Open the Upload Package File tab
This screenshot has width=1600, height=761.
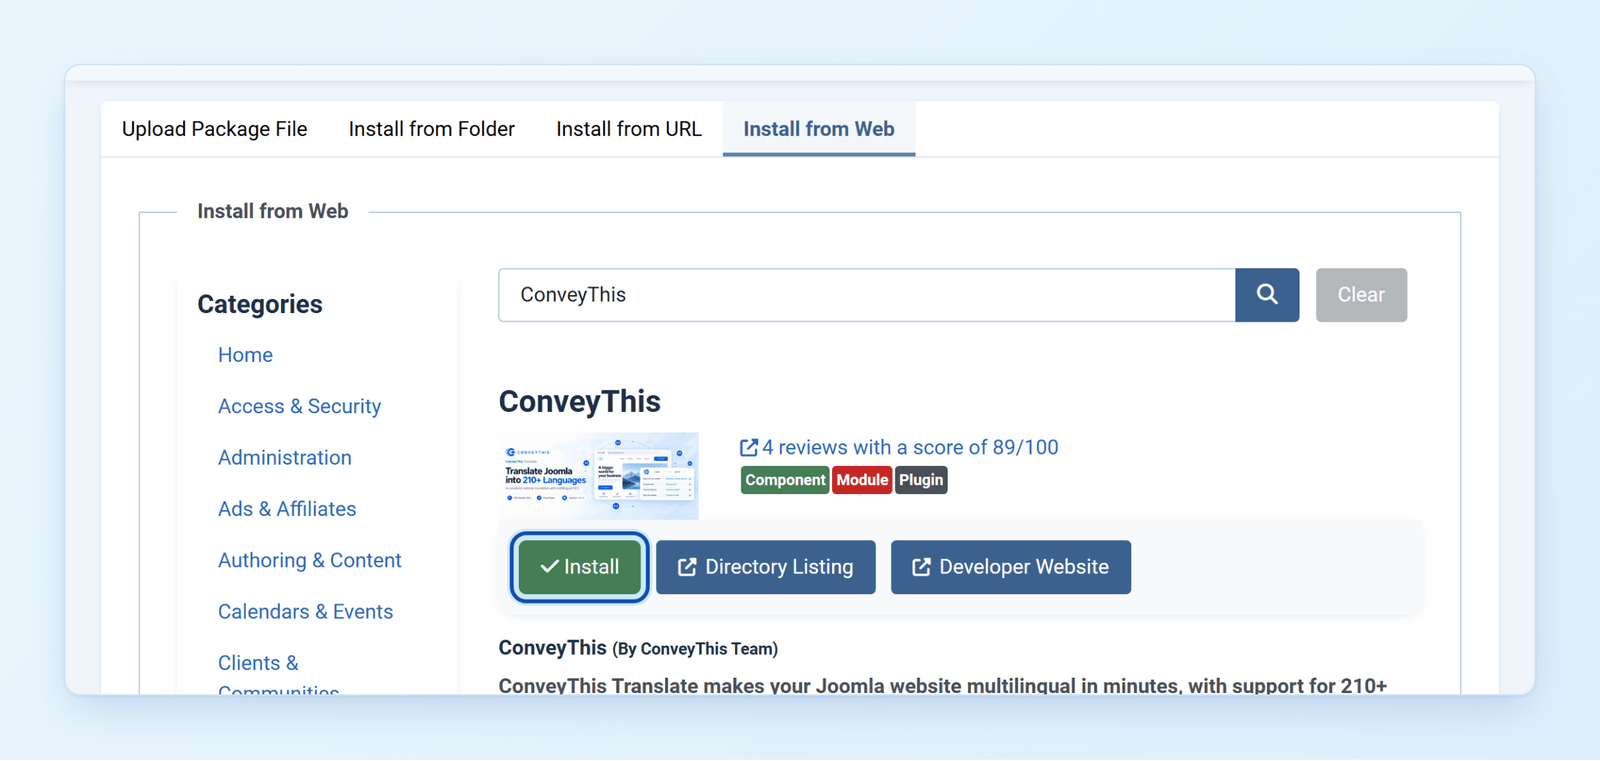point(214,129)
